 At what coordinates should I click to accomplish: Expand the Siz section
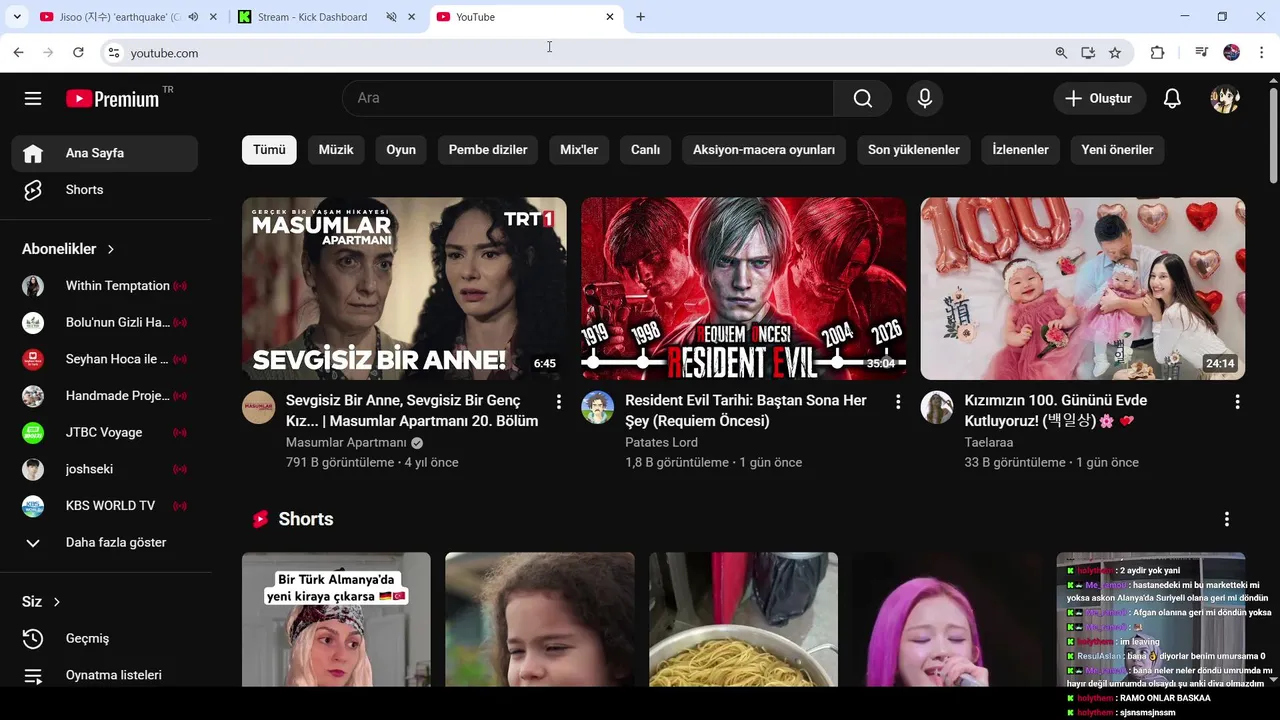point(41,602)
